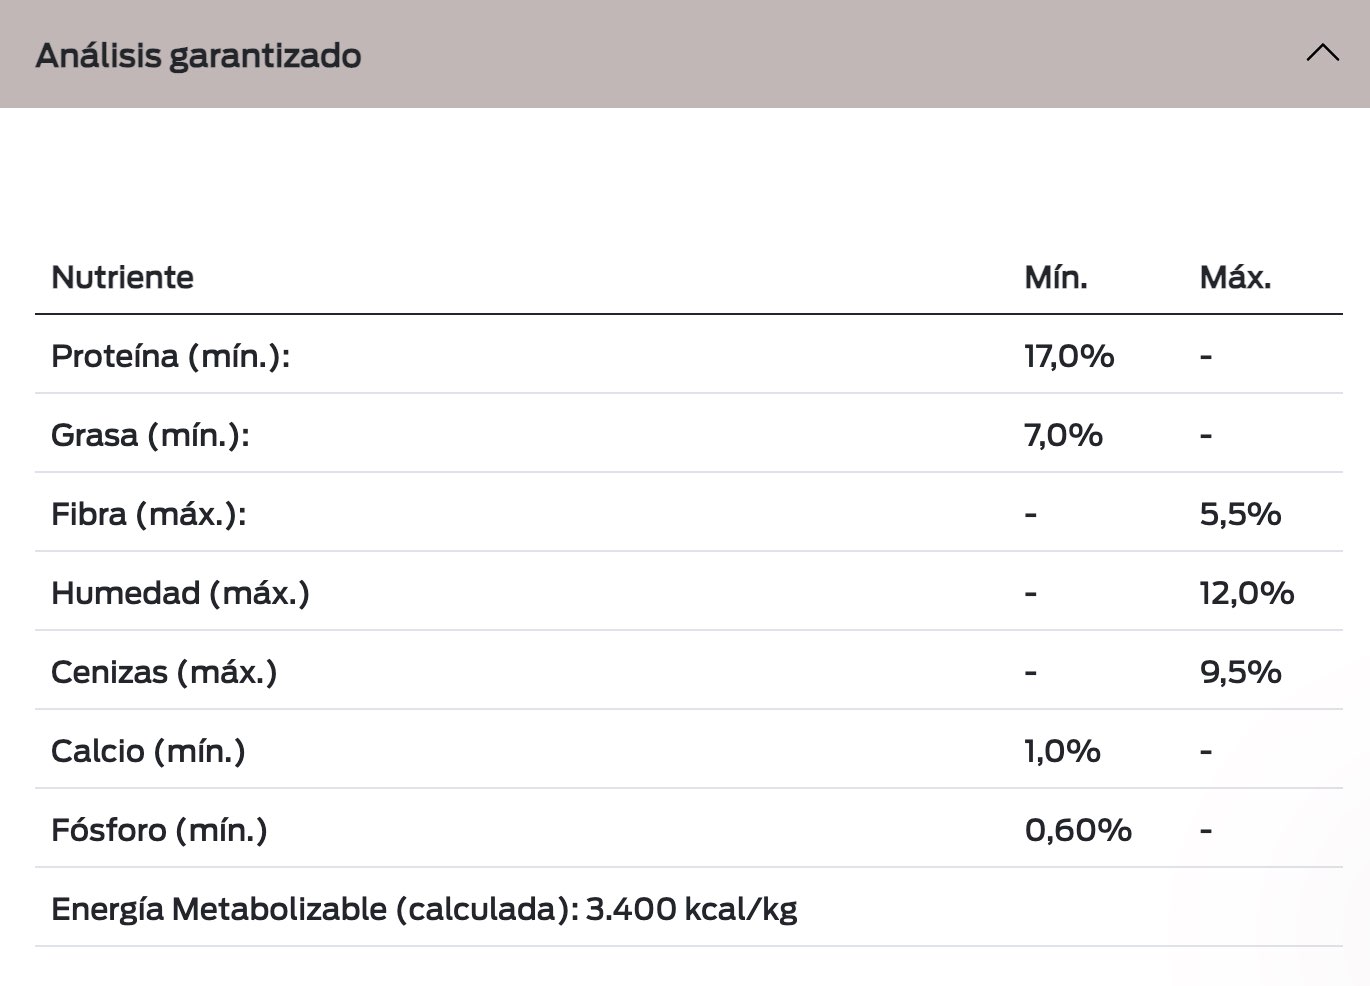The image size is (1370, 986).
Task: Select the Mín. column header
Action: coord(1056,277)
